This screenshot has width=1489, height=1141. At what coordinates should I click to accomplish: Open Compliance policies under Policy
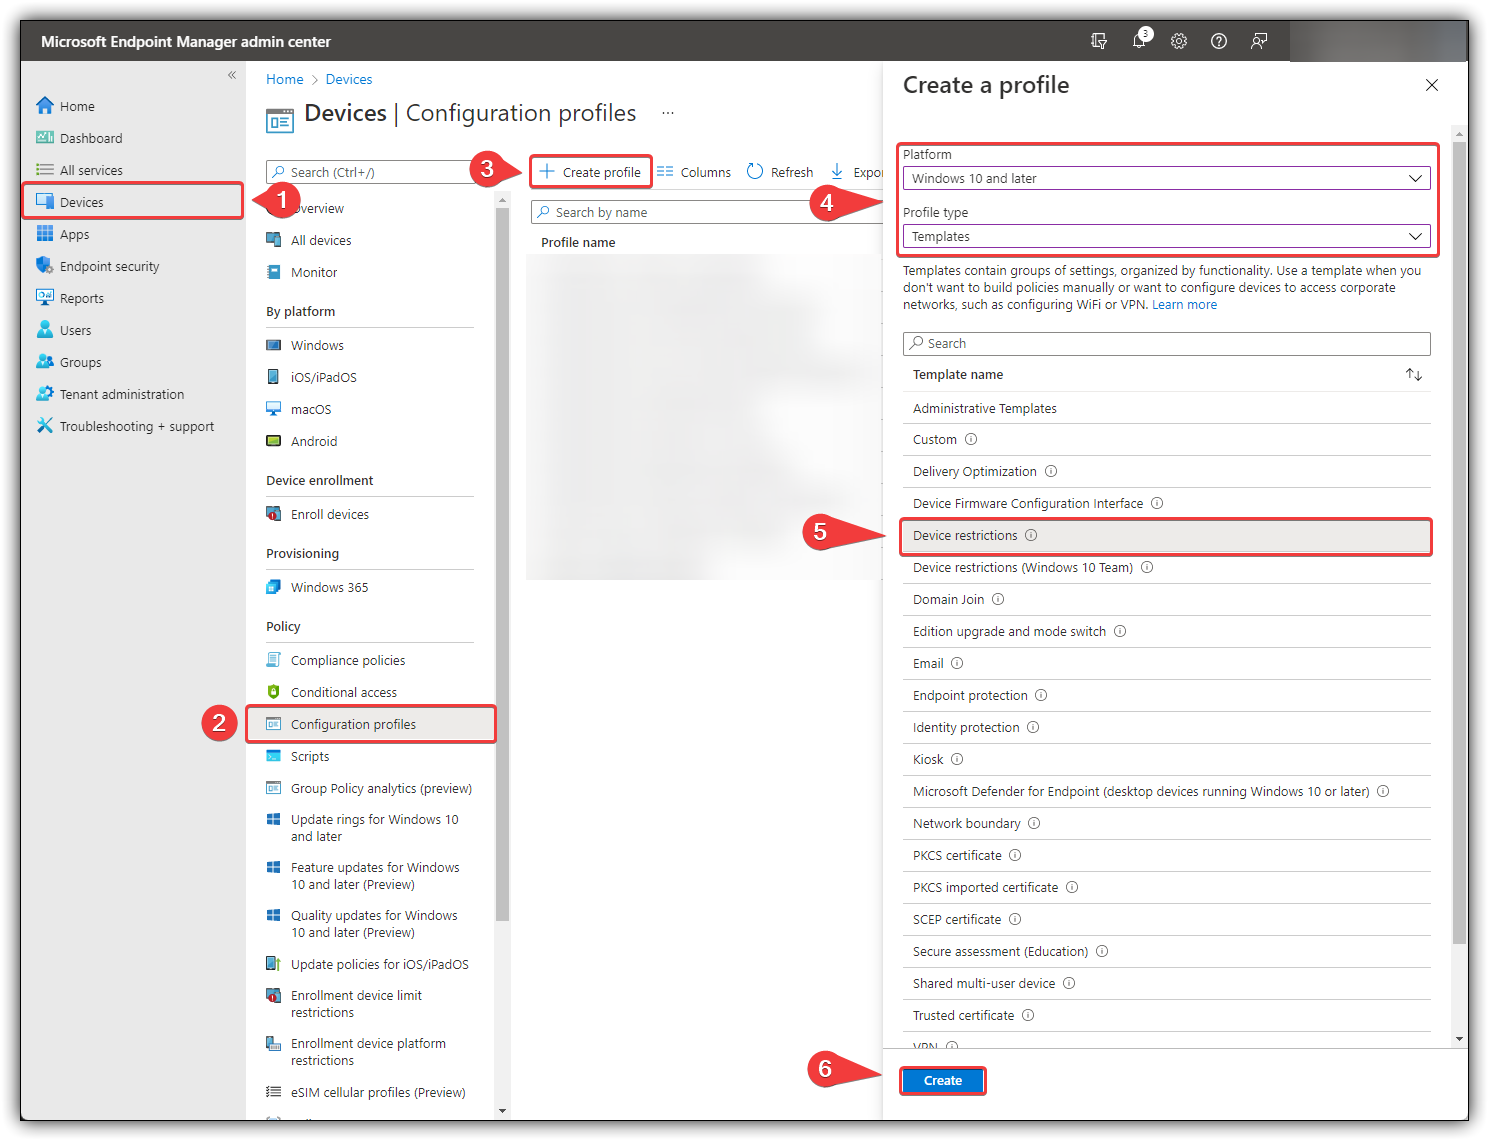pyautogui.click(x=348, y=660)
